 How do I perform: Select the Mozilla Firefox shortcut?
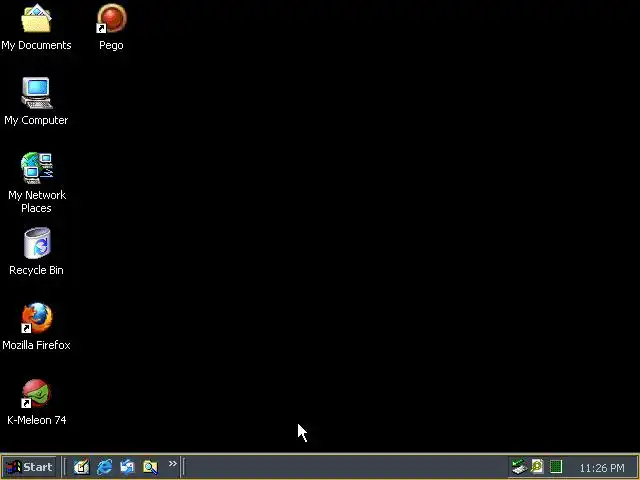tap(37, 318)
